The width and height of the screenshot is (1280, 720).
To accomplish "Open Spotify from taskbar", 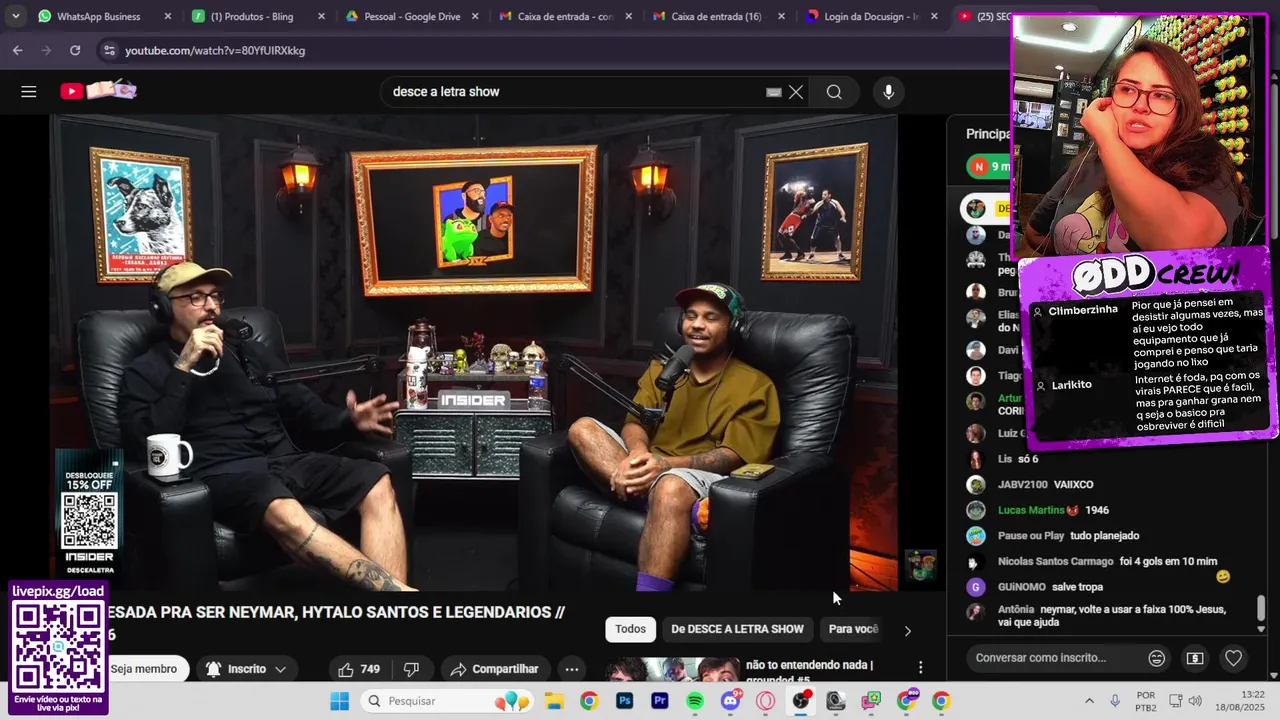I will [695, 701].
